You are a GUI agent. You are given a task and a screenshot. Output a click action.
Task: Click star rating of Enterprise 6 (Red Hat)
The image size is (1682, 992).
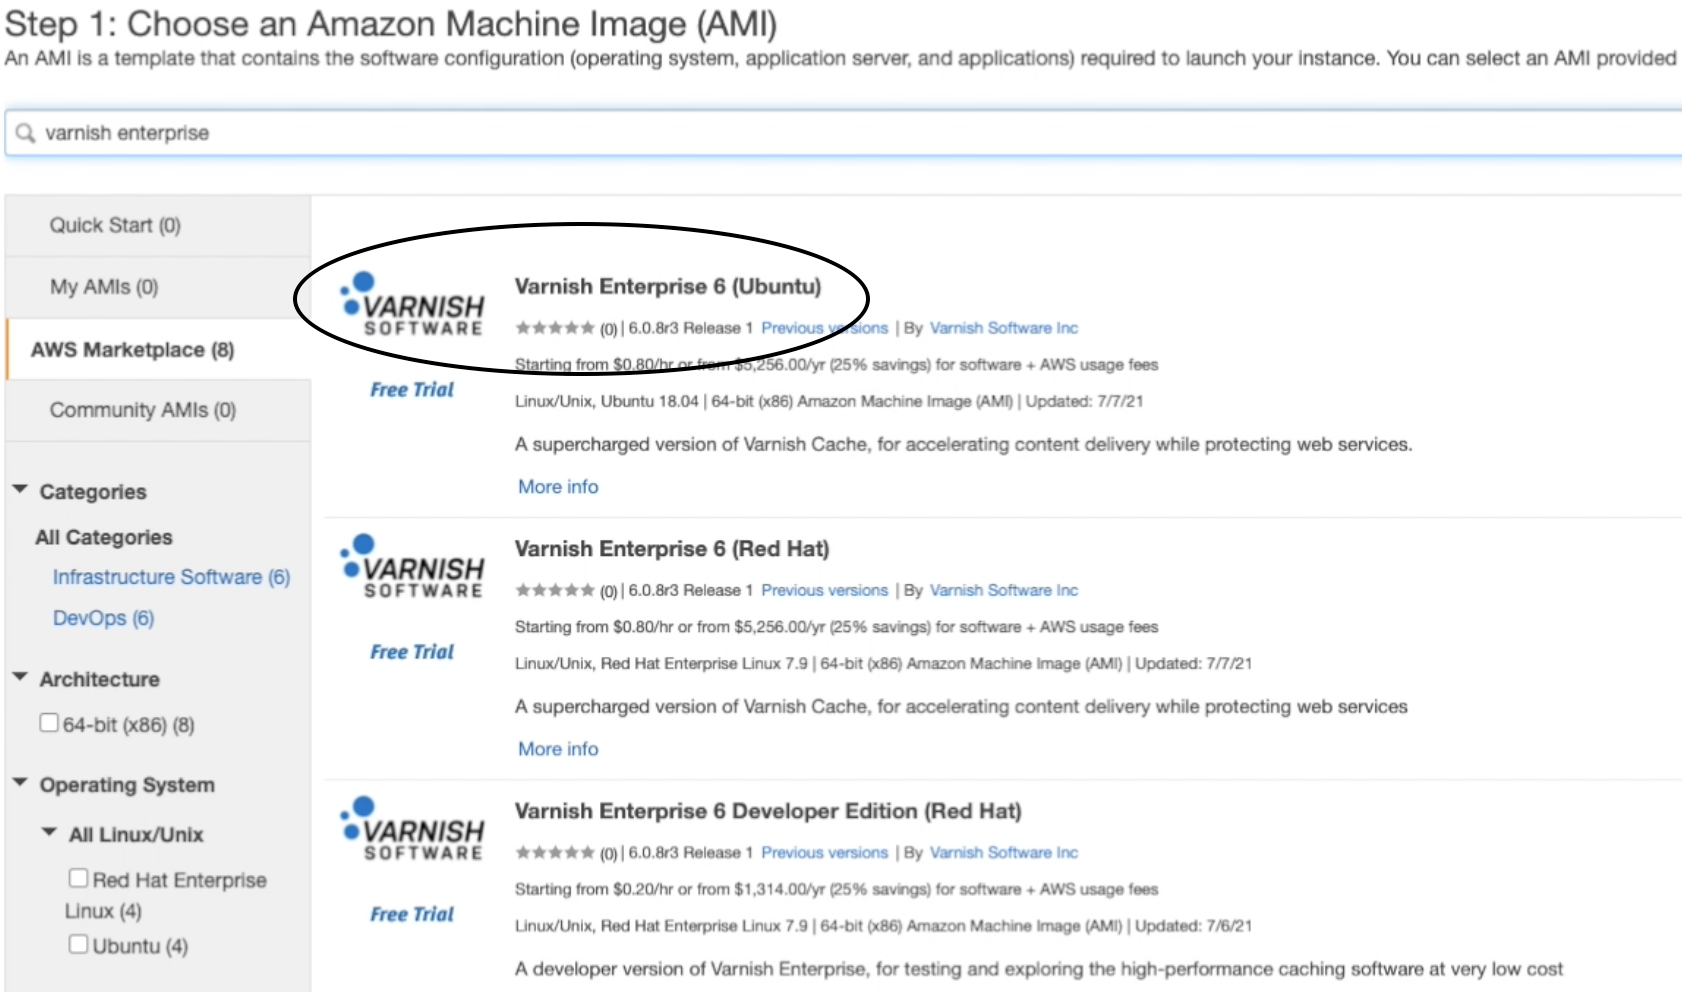click(555, 590)
